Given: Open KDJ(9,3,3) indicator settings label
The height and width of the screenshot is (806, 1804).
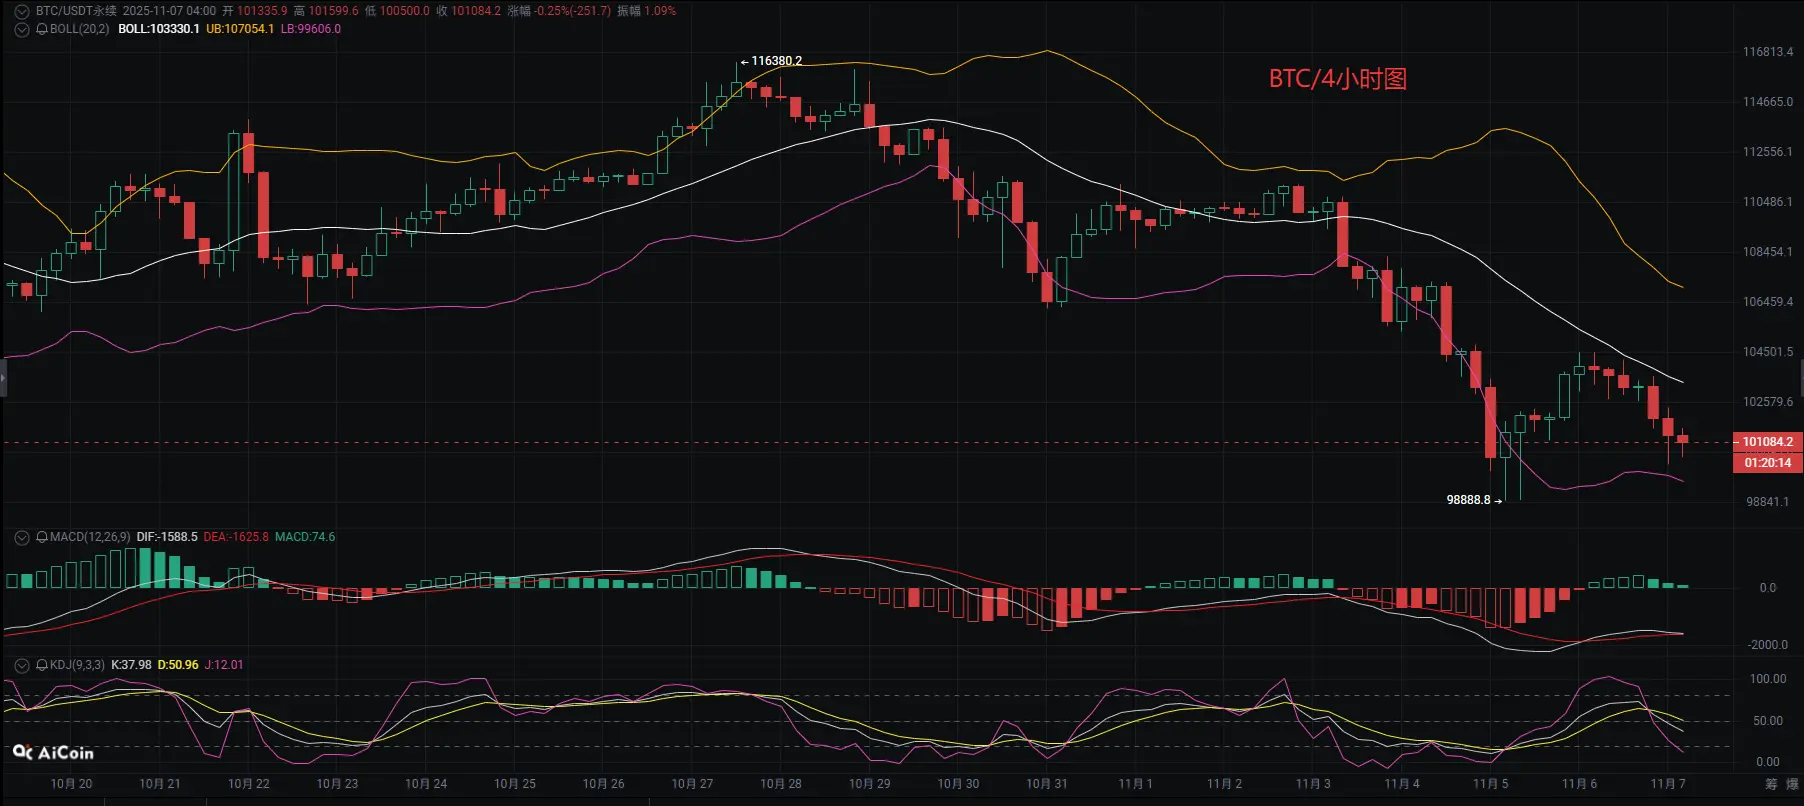Looking at the screenshot, I should click(x=77, y=665).
